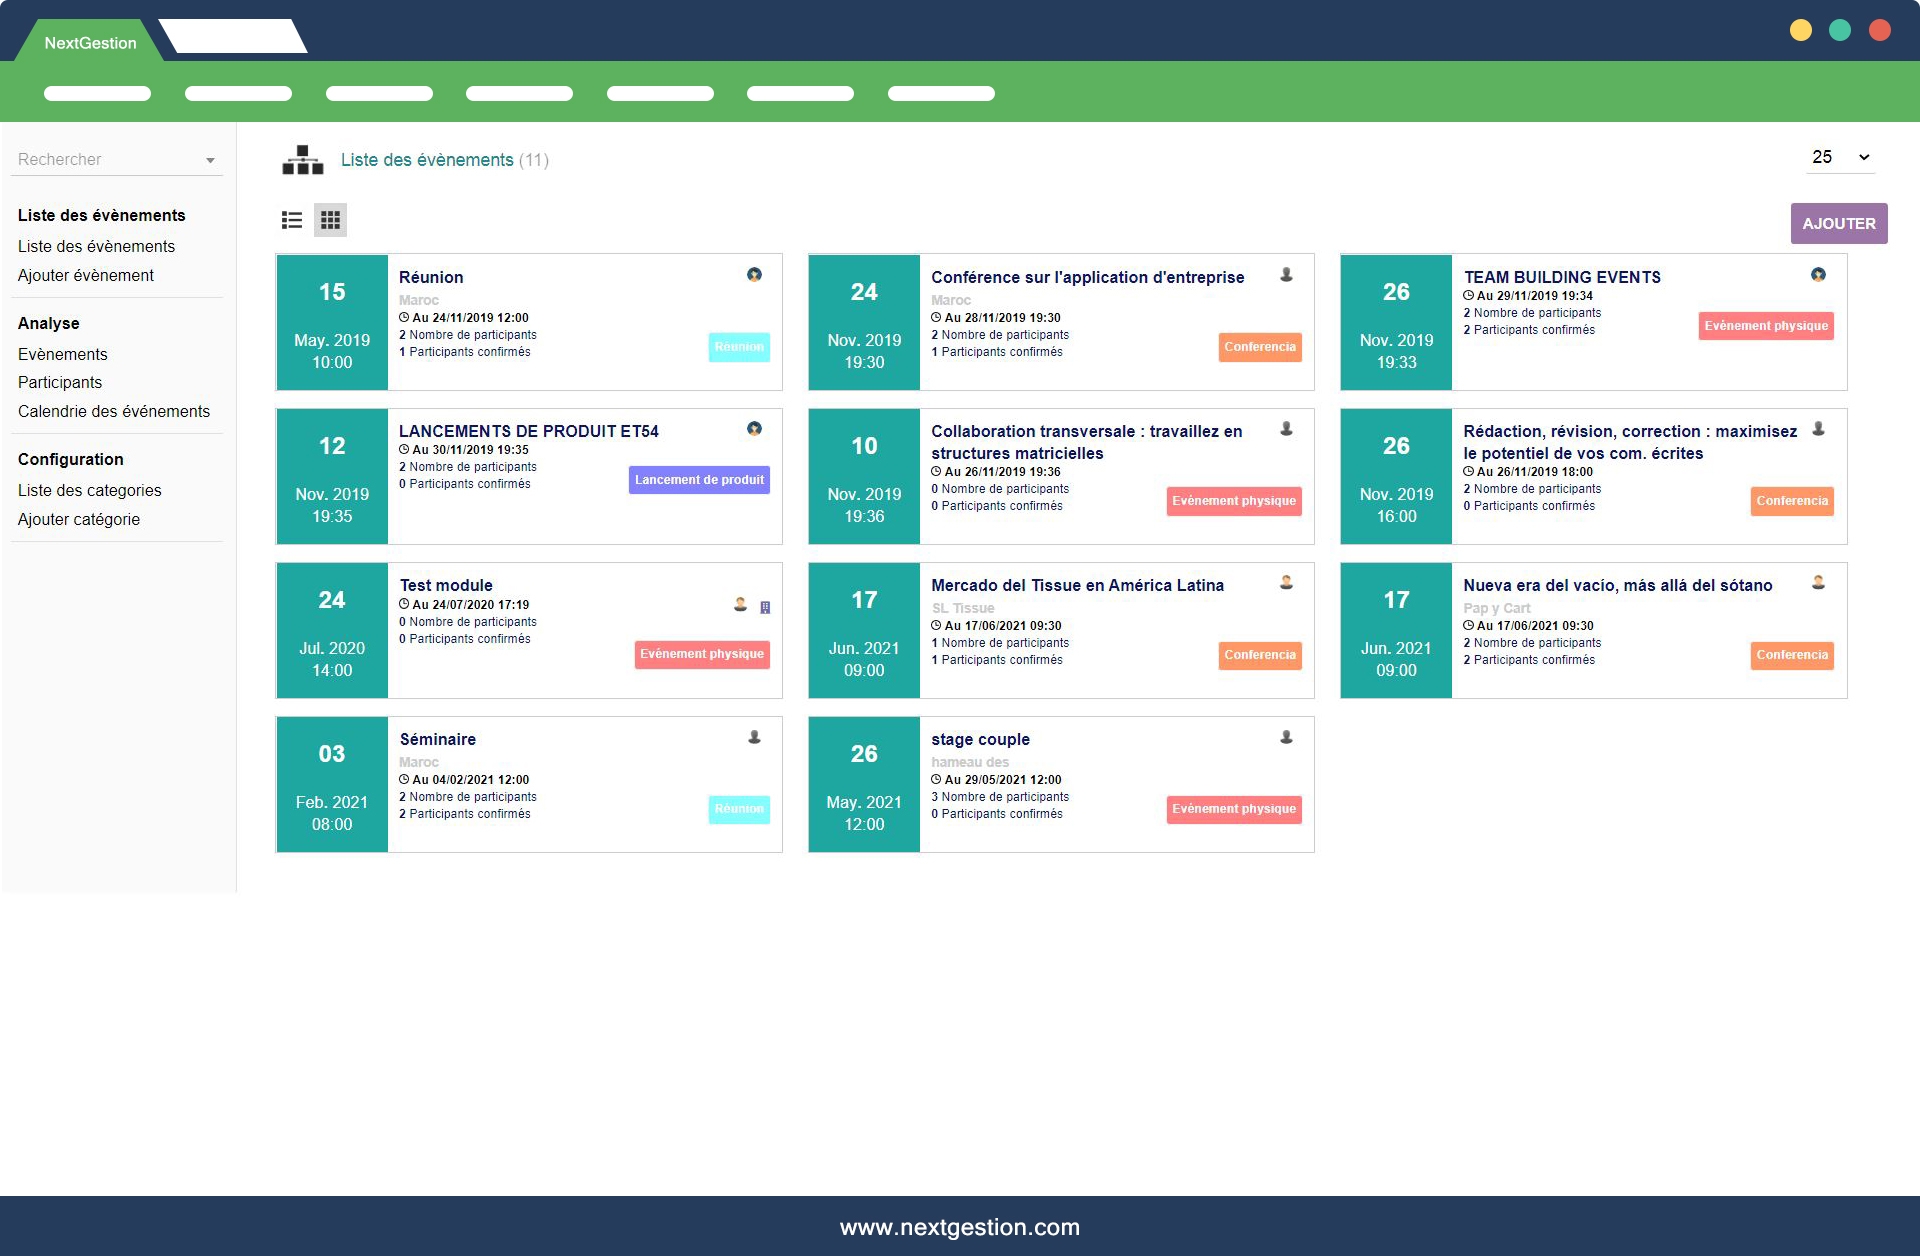
Task: Open the Nueva era del vacío event title
Action: 1617,585
